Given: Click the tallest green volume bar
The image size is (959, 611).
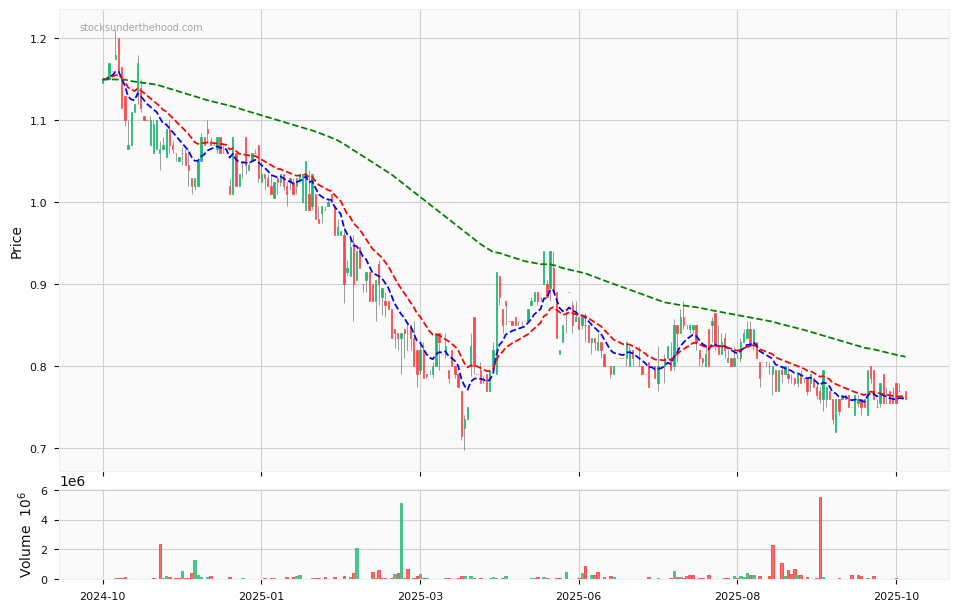Looking at the screenshot, I should [402, 542].
